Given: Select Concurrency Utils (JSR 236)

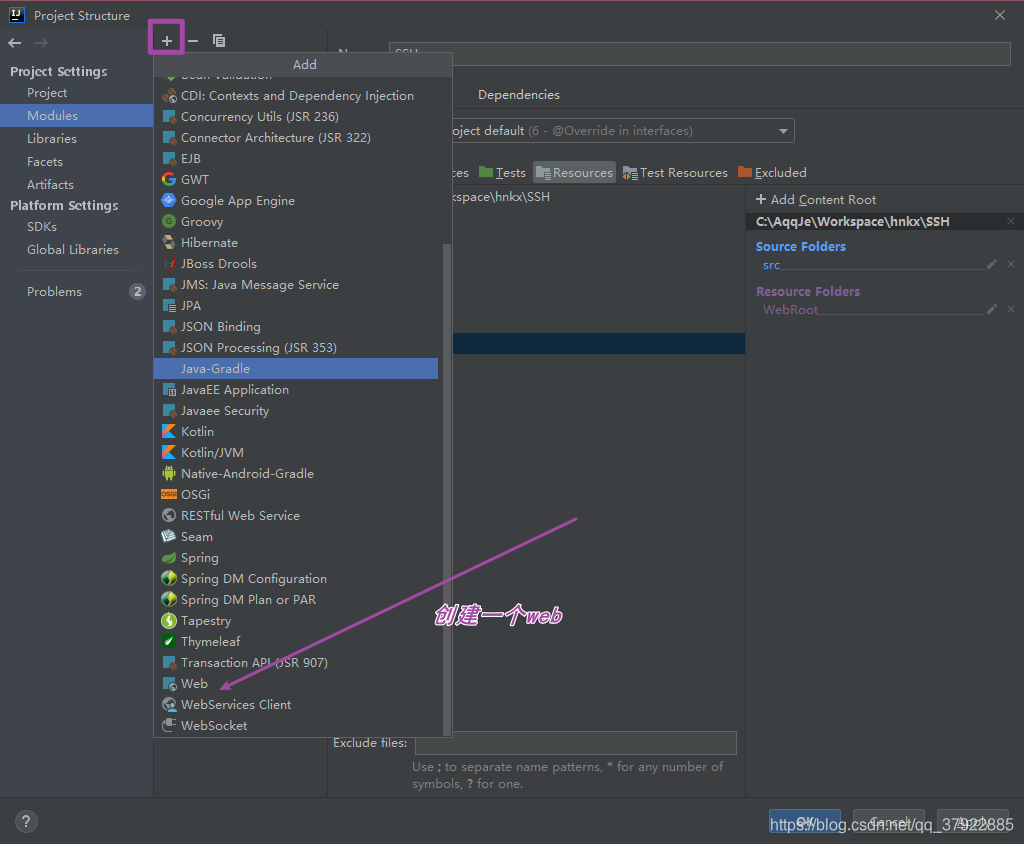Looking at the screenshot, I should pos(296,116).
